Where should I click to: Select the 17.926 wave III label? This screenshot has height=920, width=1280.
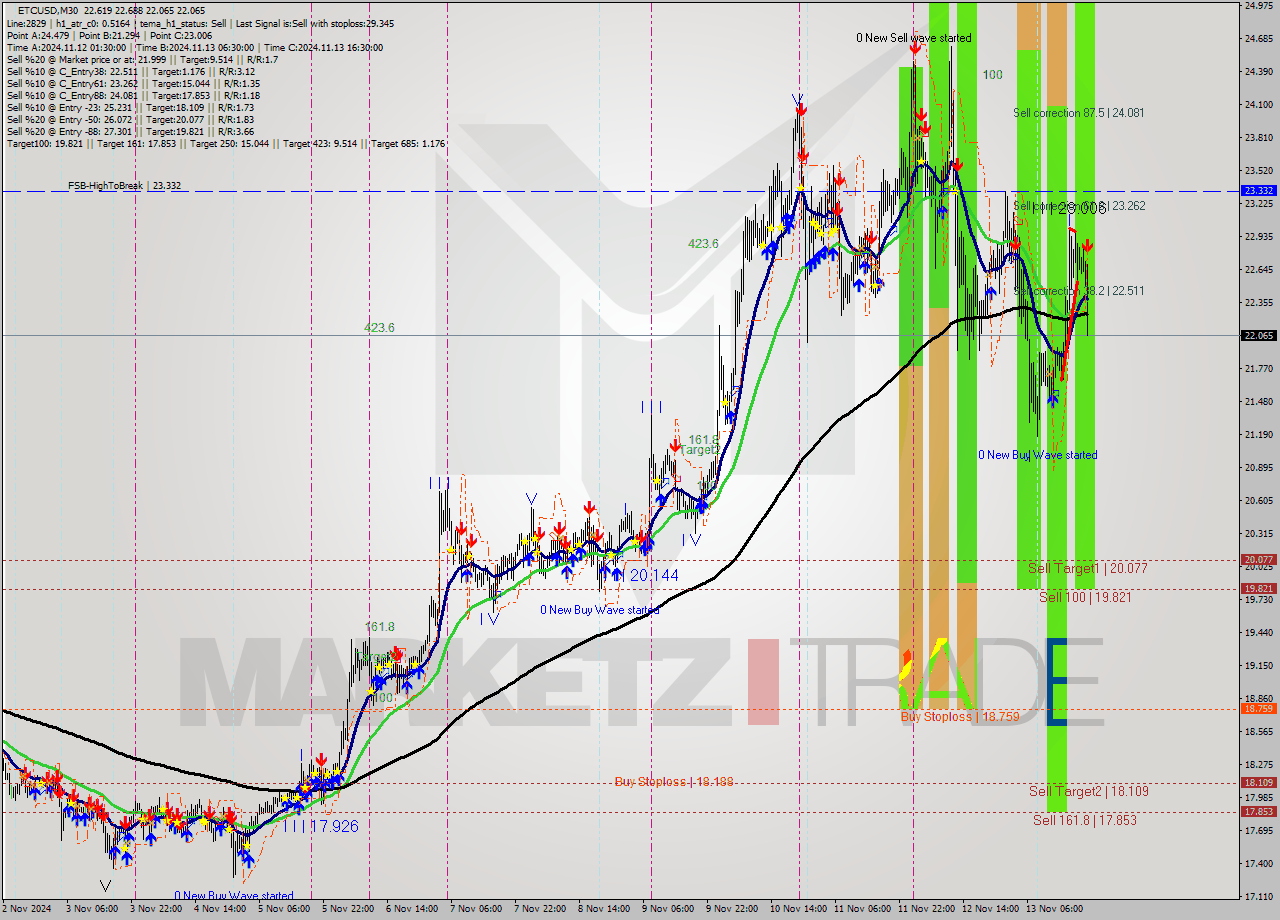(x=320, y=826)
